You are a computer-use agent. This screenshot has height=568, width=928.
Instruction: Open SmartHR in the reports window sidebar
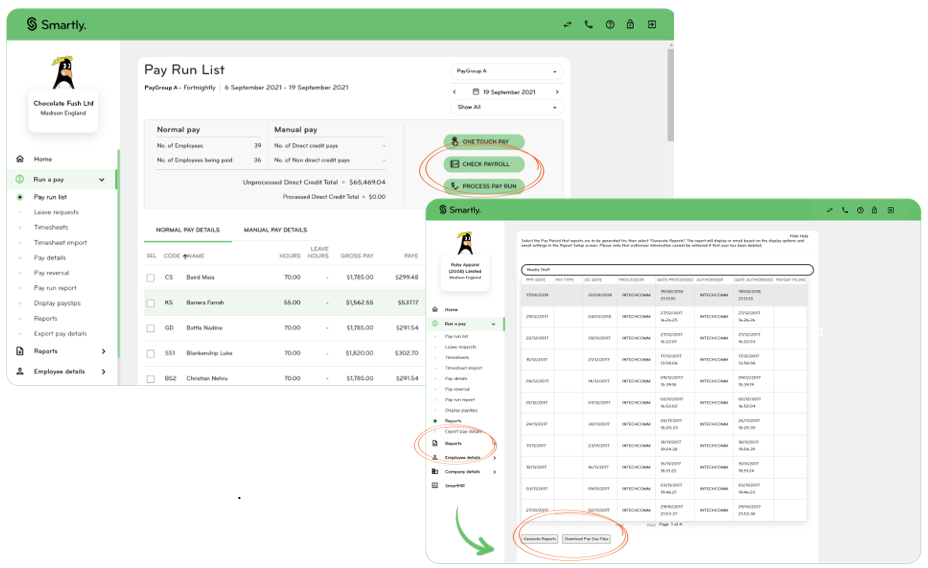[455, 486]
